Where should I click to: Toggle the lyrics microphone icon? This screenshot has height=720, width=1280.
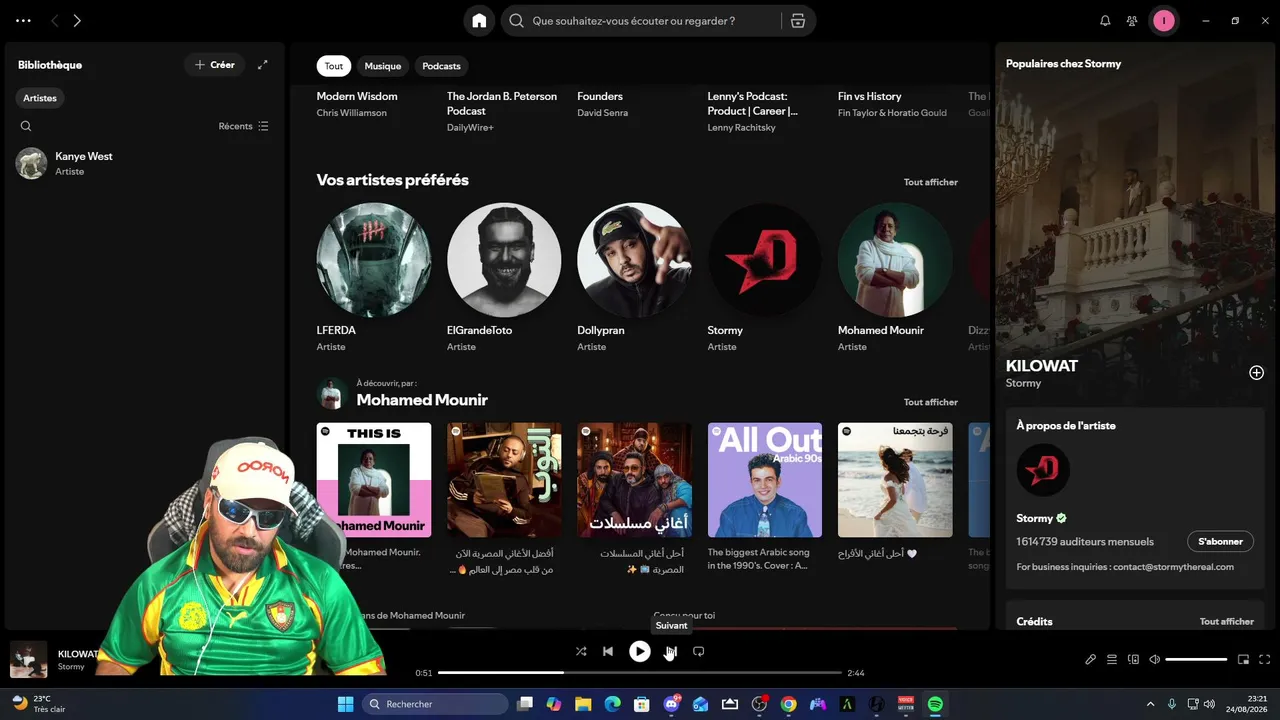1091,659
